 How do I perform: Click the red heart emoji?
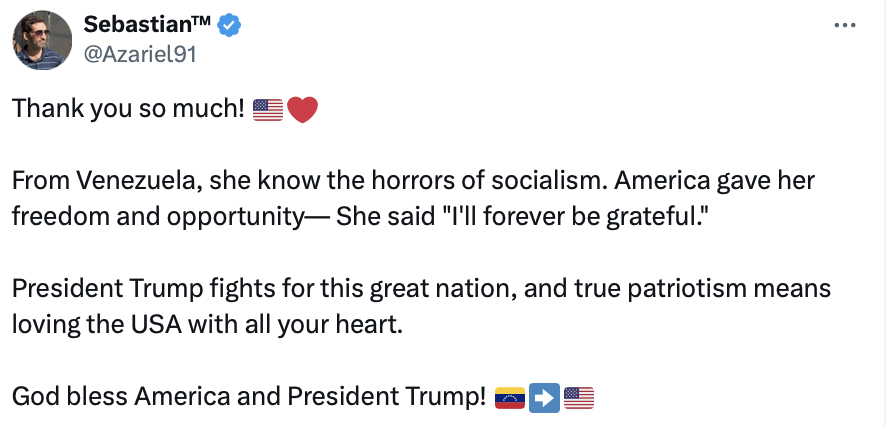(x=302, y=110)
